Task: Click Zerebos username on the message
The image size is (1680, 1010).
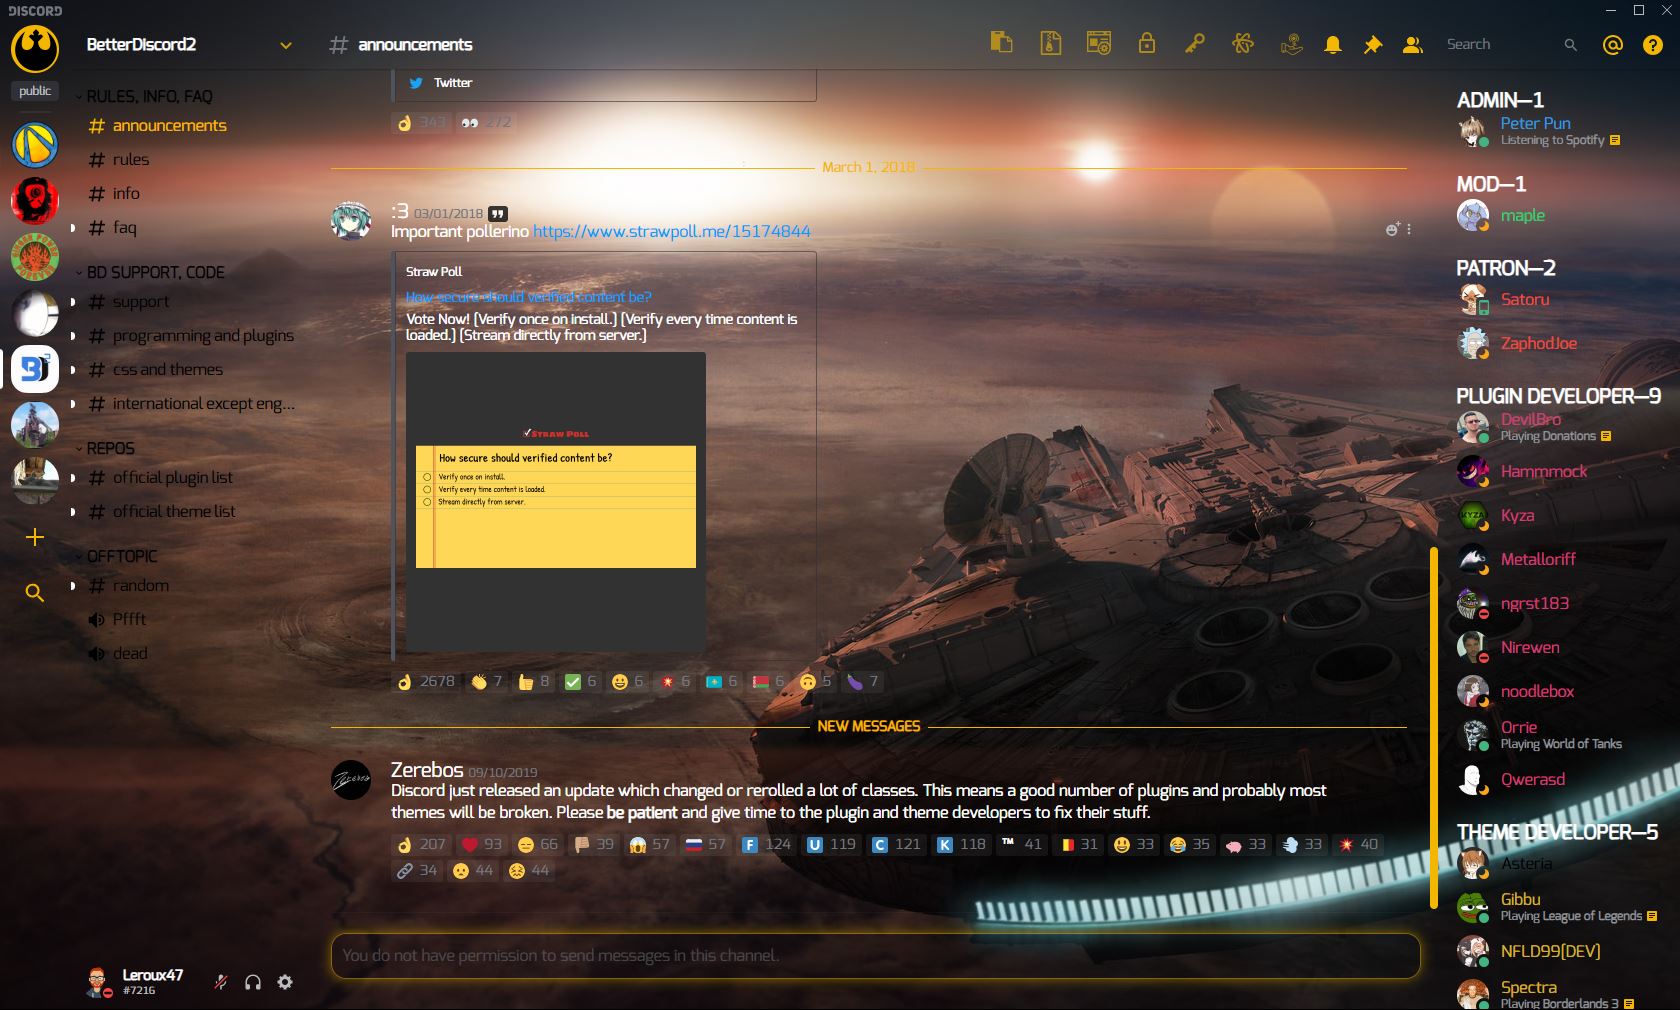Action: click(427, 769)
